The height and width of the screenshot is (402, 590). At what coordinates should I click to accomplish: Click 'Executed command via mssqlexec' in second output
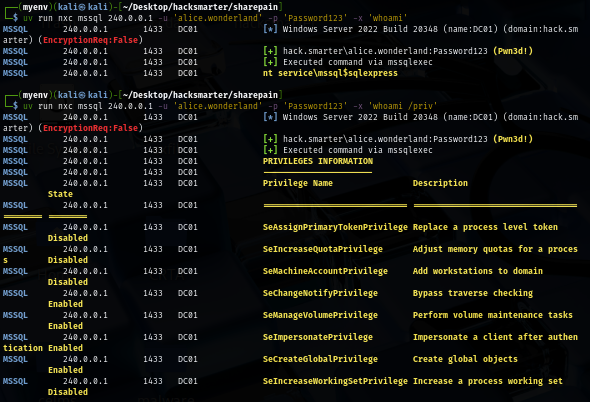point(358,150)
